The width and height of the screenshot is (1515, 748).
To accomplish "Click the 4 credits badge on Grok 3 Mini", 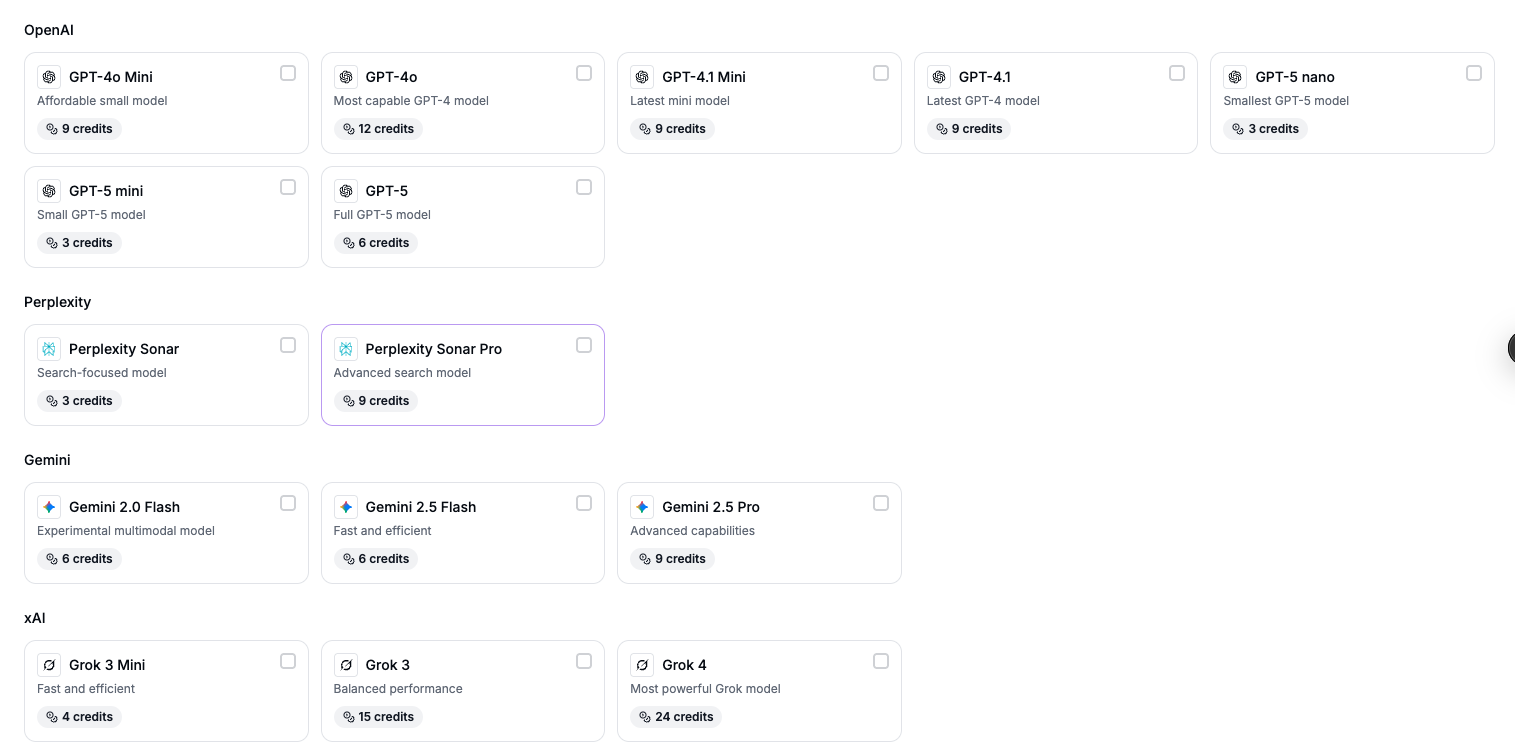I will tap(79, 717).
